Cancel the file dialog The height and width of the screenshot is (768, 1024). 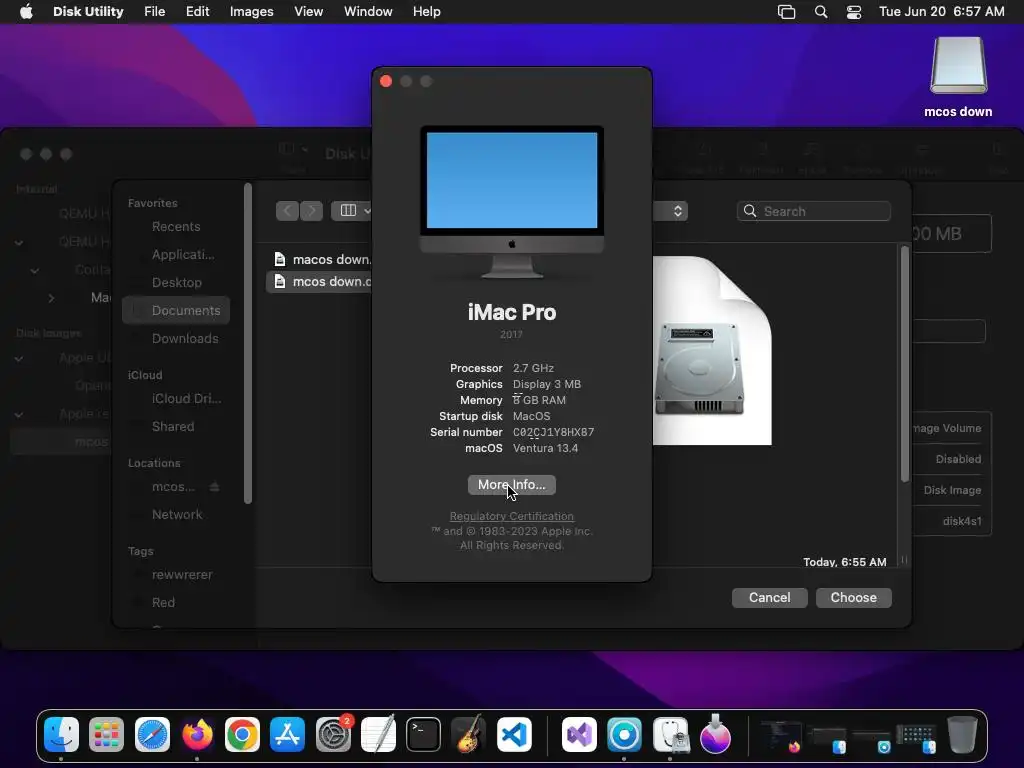[769, 598]
